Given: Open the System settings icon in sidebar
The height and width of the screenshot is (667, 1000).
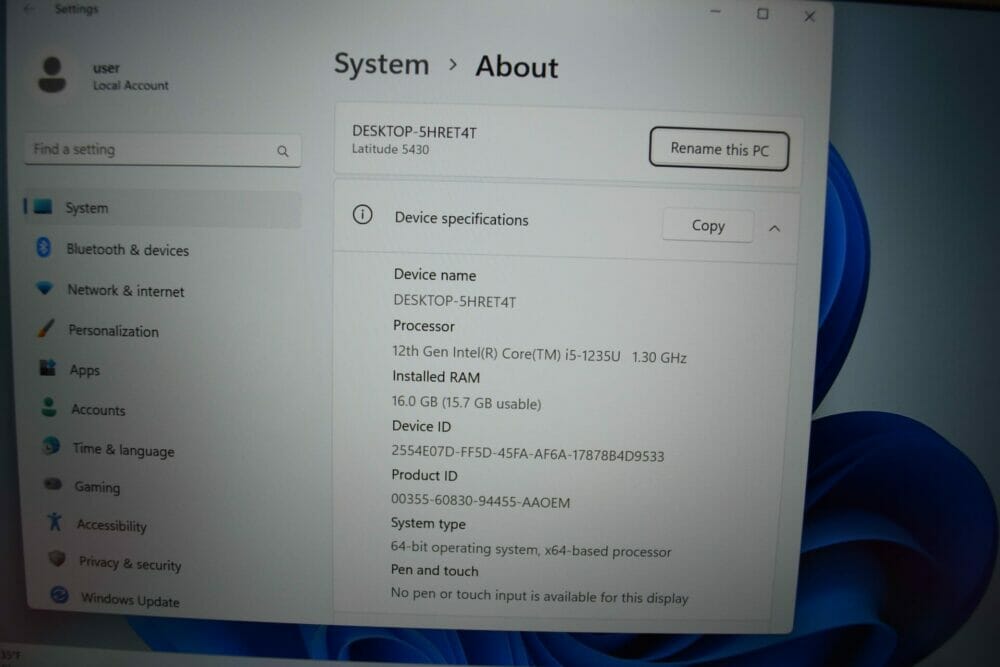Looking at the screenshot, I should [x=43, y=207].
